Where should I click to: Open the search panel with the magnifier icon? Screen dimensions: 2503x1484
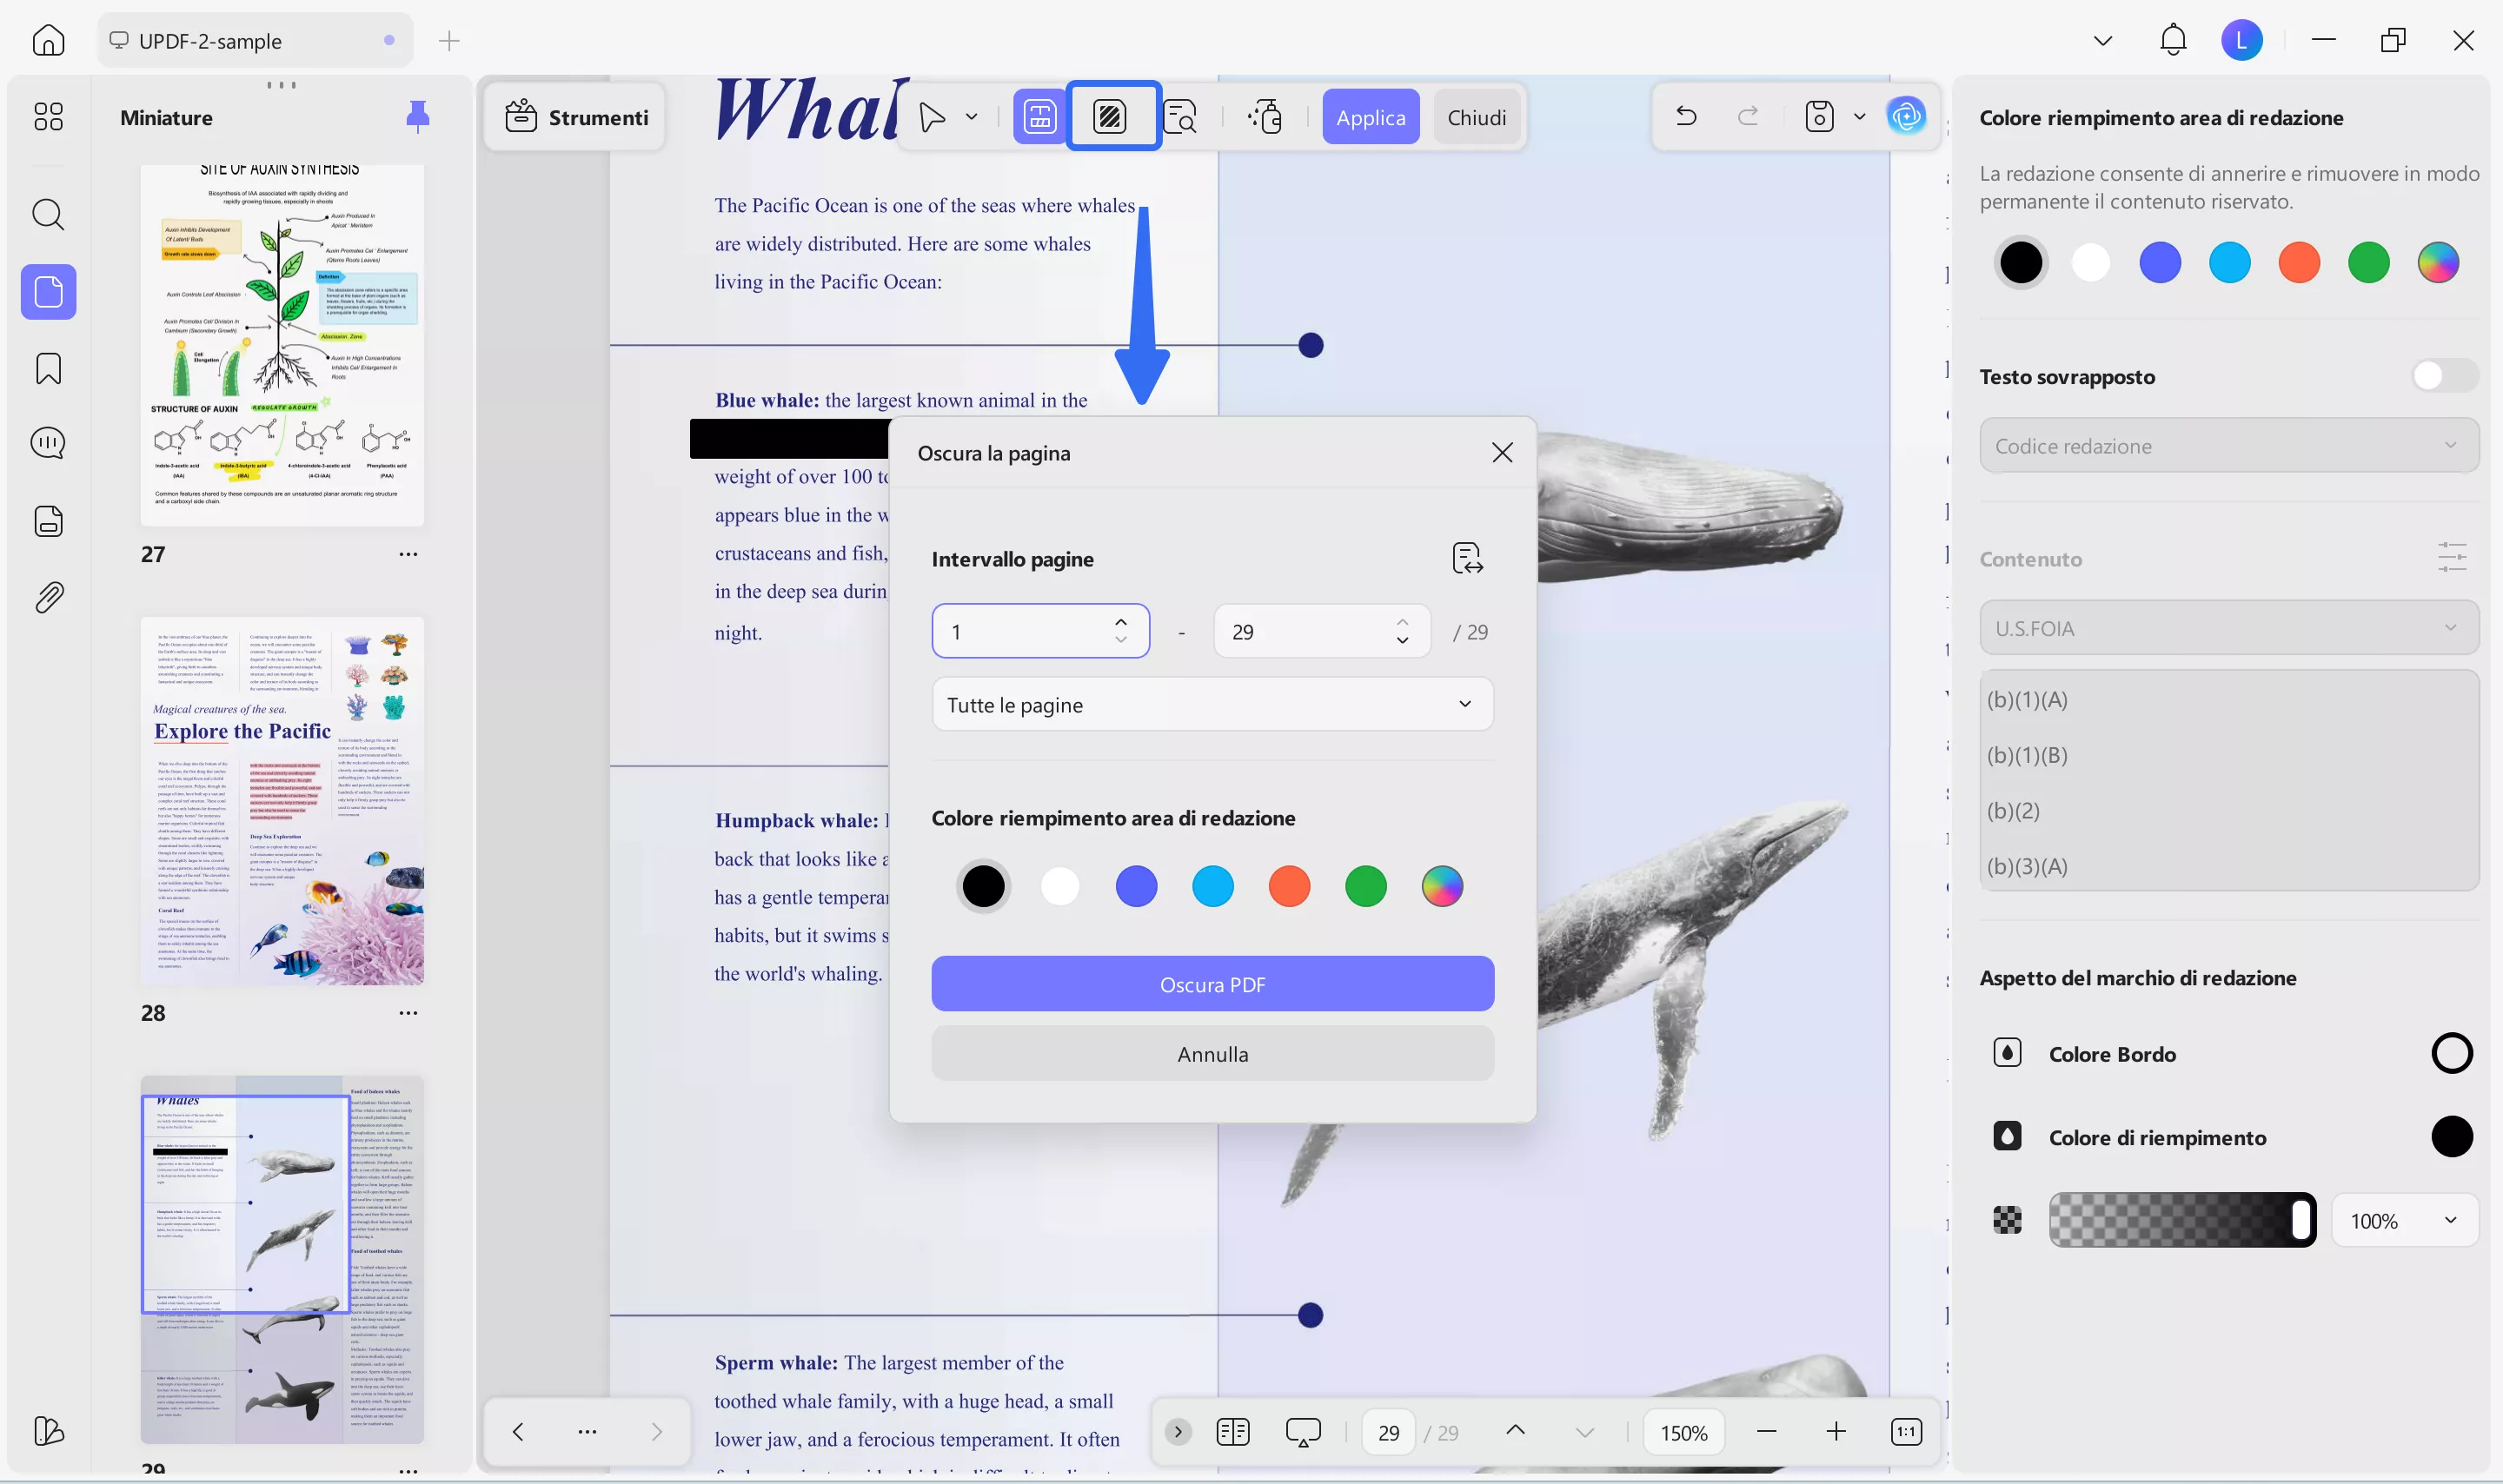48,214
